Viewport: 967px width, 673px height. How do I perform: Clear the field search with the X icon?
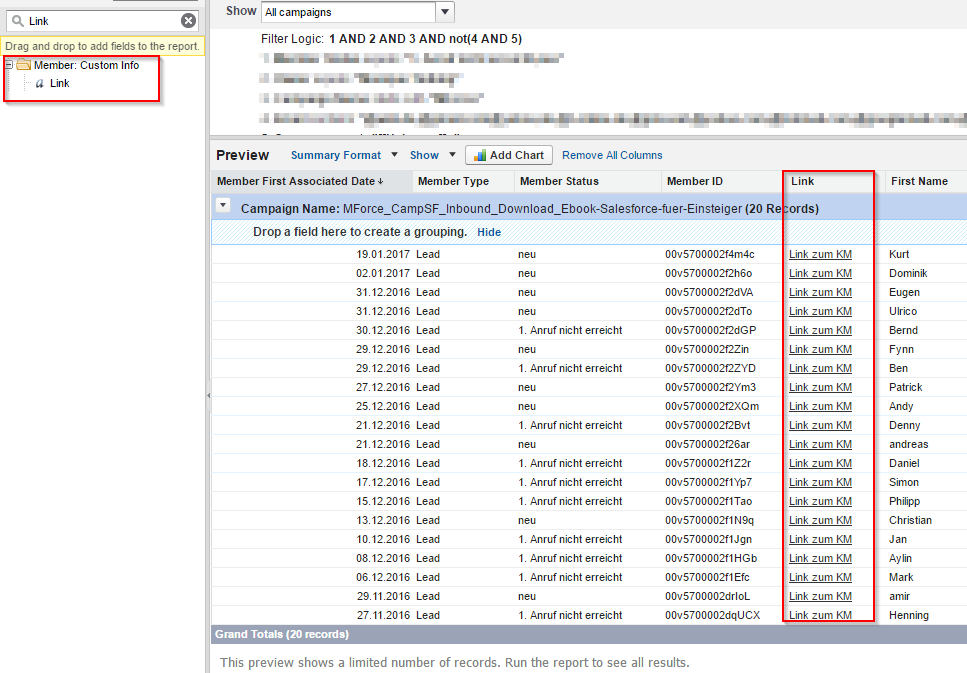189,21
